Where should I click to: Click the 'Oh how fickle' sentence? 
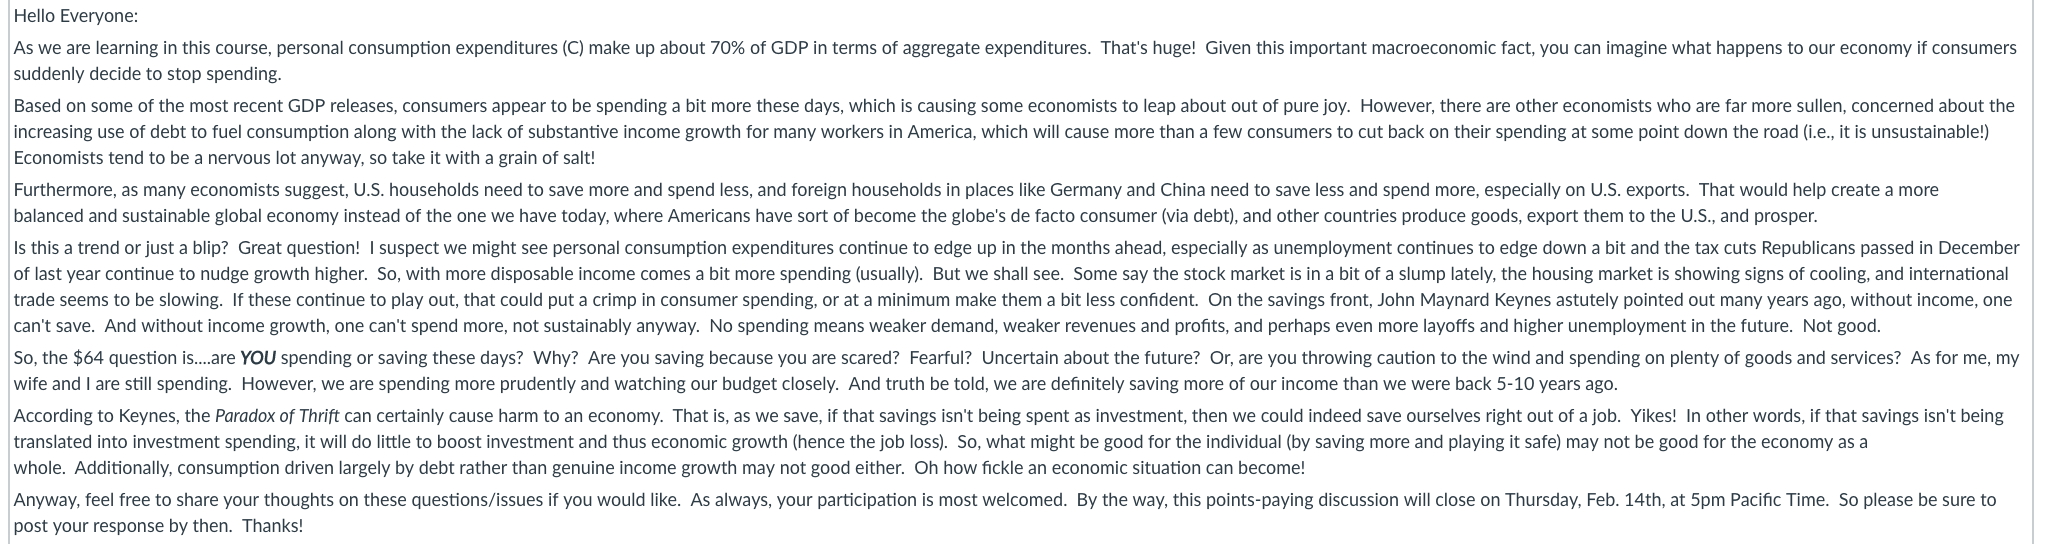[x=1110, y=468]
